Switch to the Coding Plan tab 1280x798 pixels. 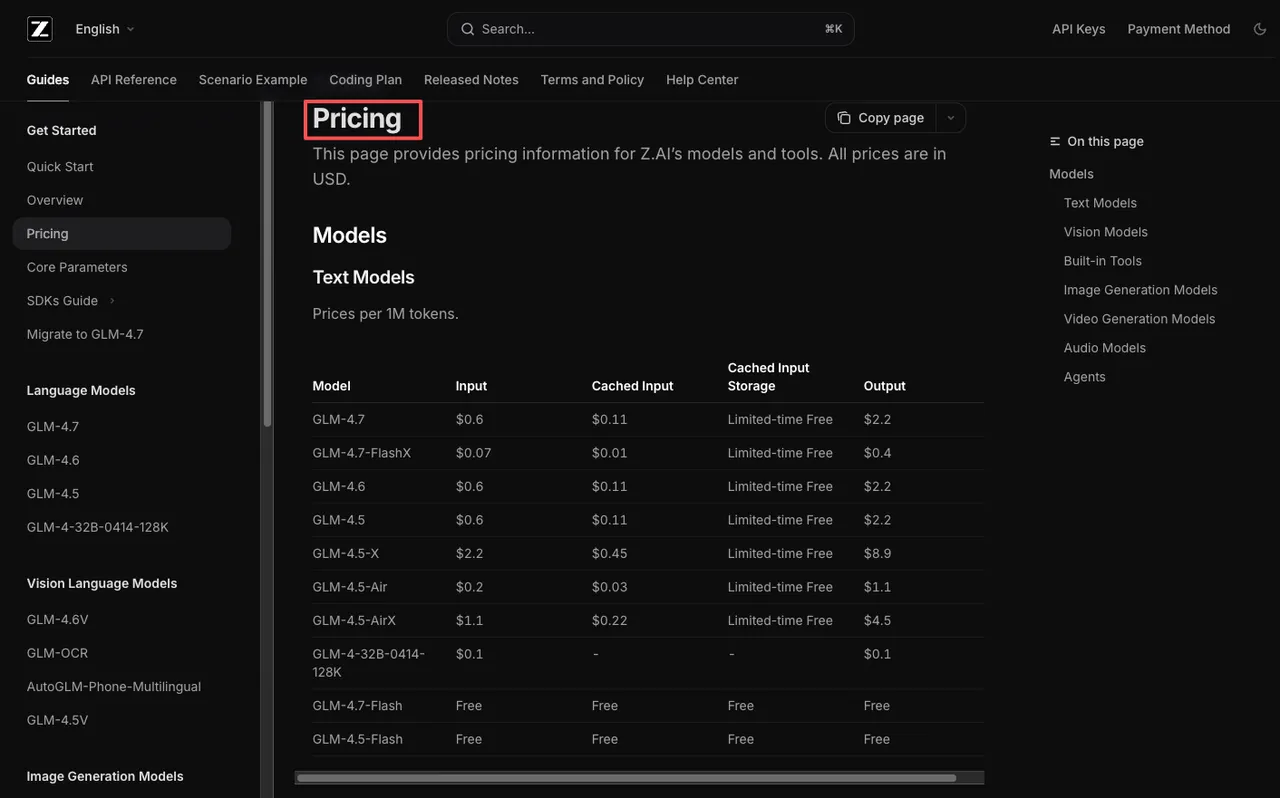coord(365,80)
